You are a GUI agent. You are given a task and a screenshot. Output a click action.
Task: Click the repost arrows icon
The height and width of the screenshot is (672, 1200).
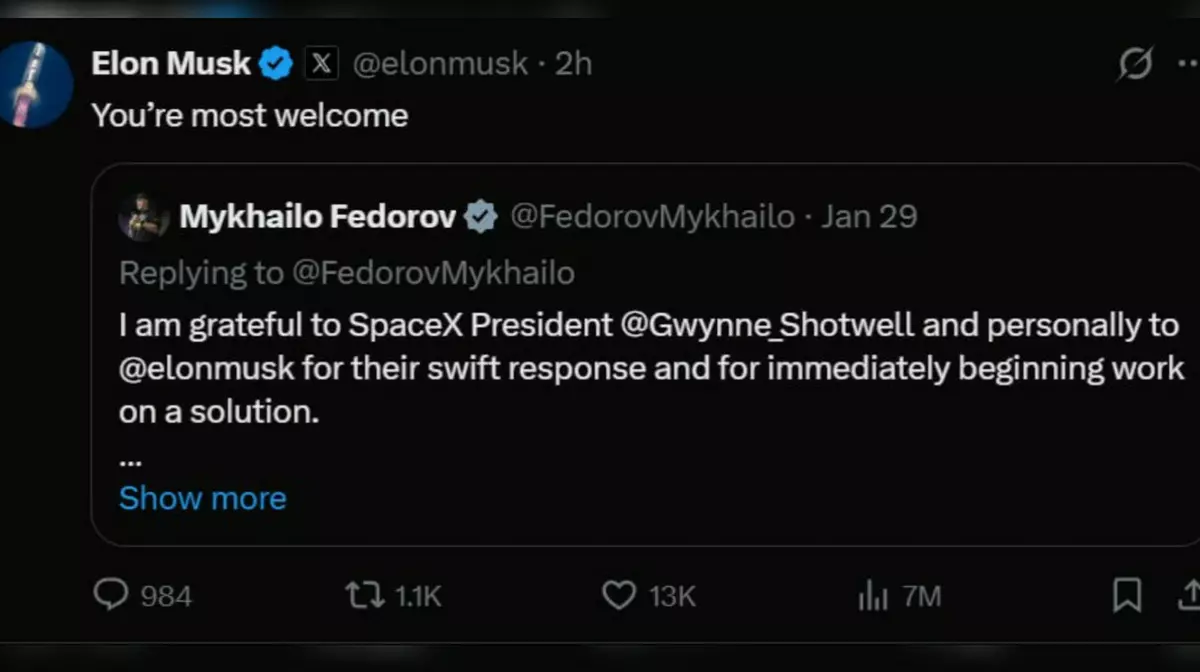(365, 595)
